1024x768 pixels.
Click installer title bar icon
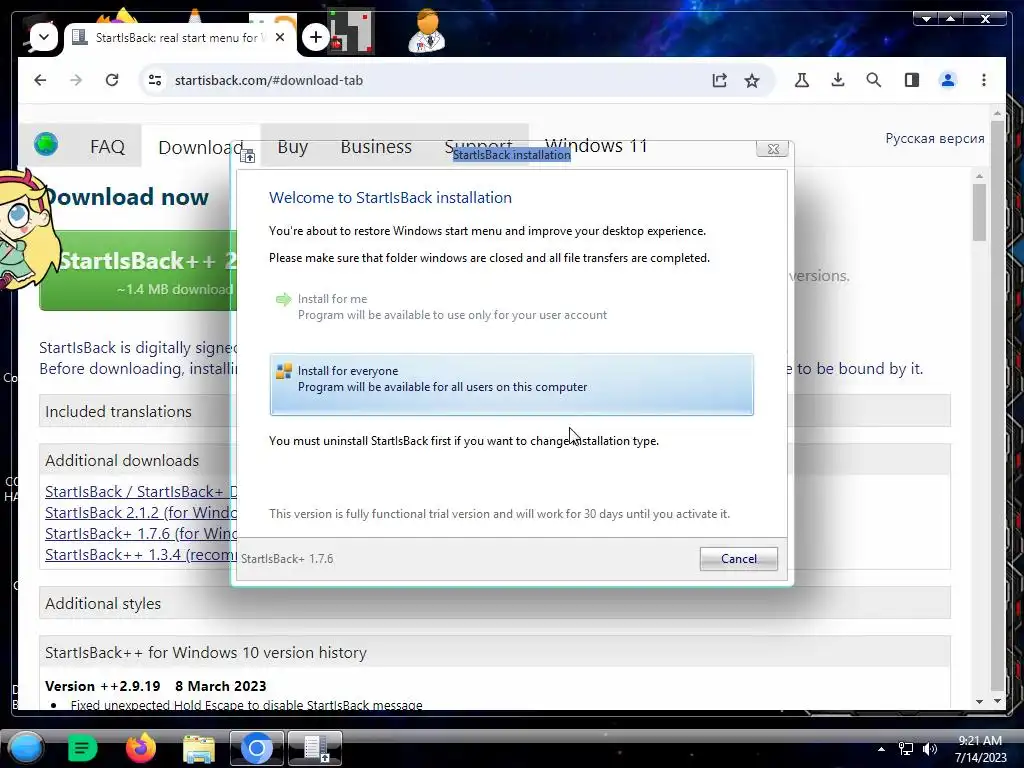click(x=247, y=155)
